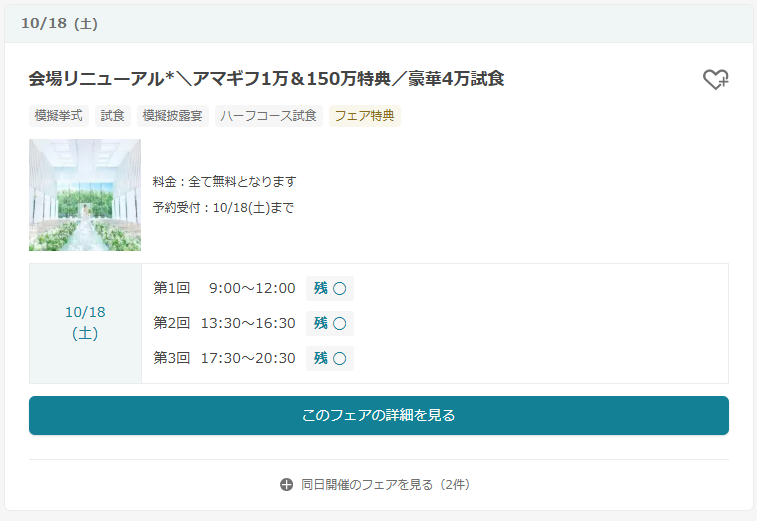The height and width of the screenshot is (521, 757).
Task: Select the 模擬挙式 tag
Action: [59, 116]
